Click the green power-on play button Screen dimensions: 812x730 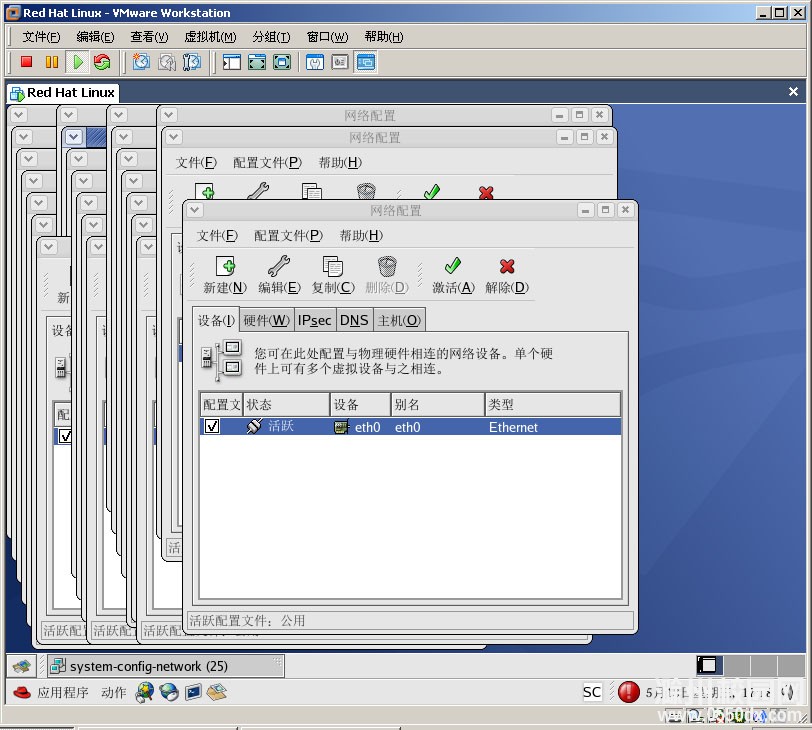pyautogui.click(x=78, y=62)
